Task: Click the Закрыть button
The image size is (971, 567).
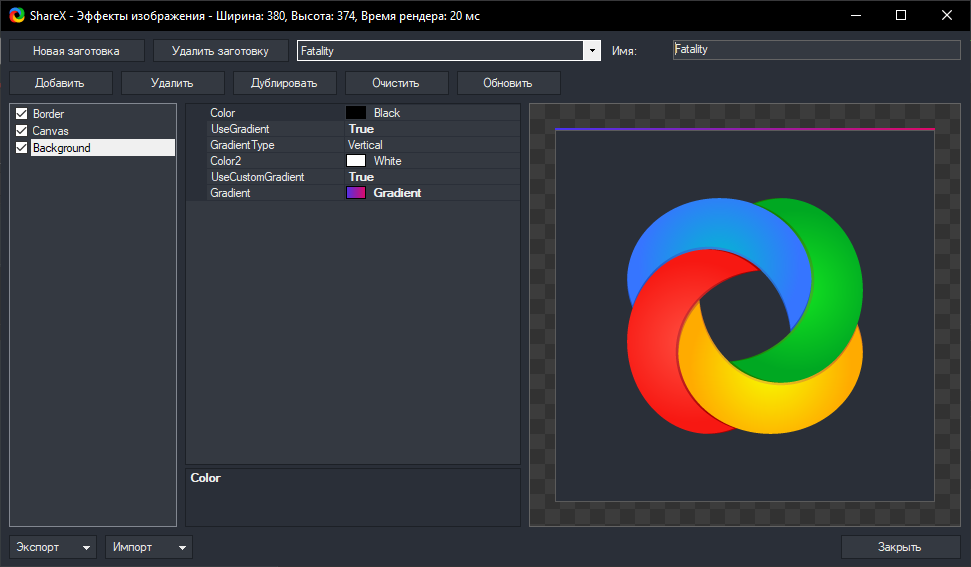Action: click(900, 547)
